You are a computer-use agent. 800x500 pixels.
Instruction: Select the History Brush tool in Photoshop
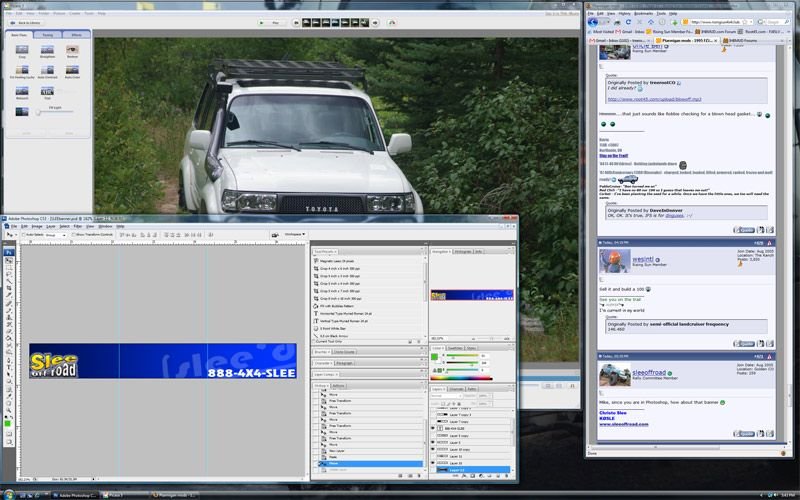[9, 324]
